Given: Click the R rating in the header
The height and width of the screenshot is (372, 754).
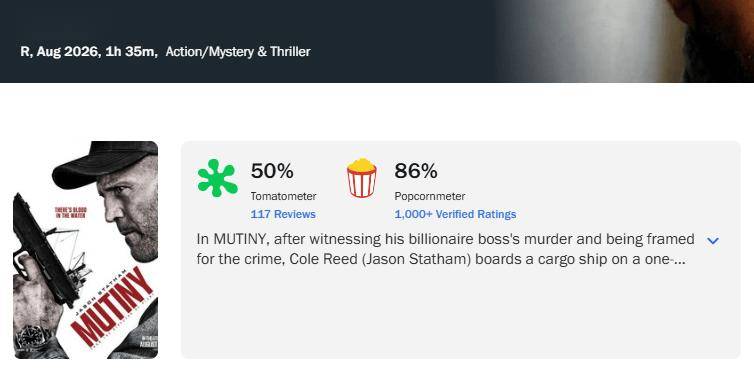Looking at the screenshot, I should [x=25, y=52].
